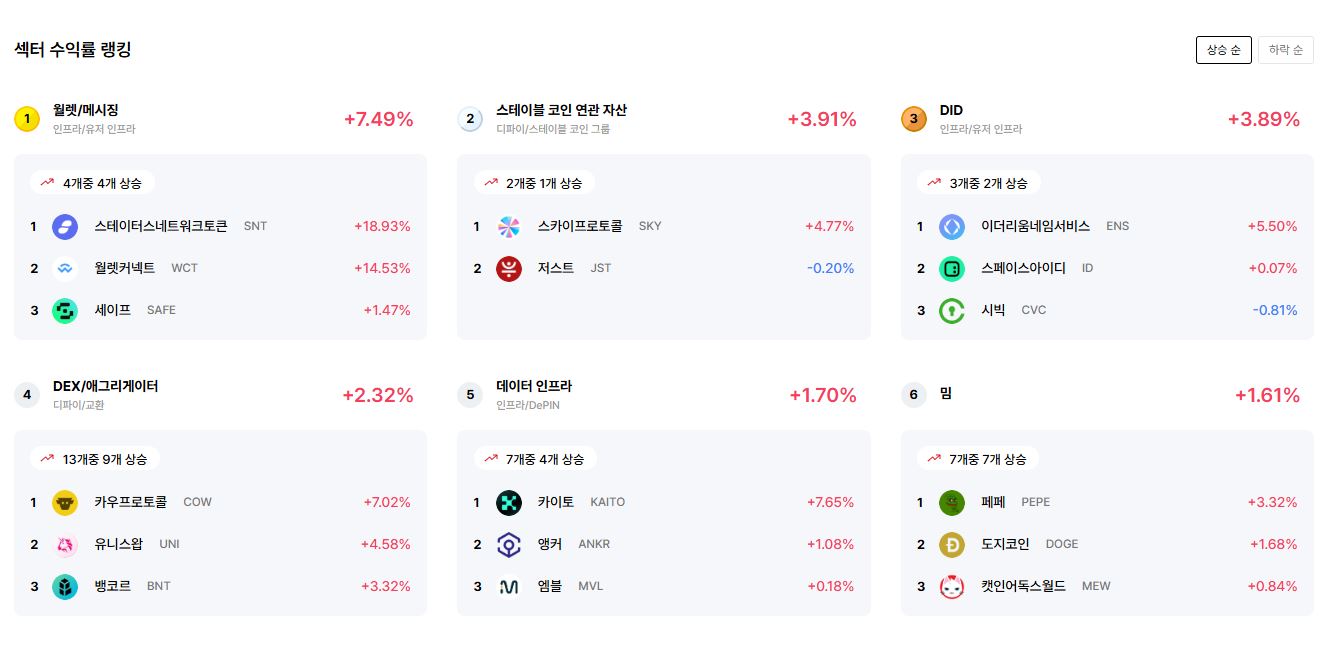Select the 시빅 CVC row
The height and width of the screenshot is (645, 1336).
pos(1107,310)
